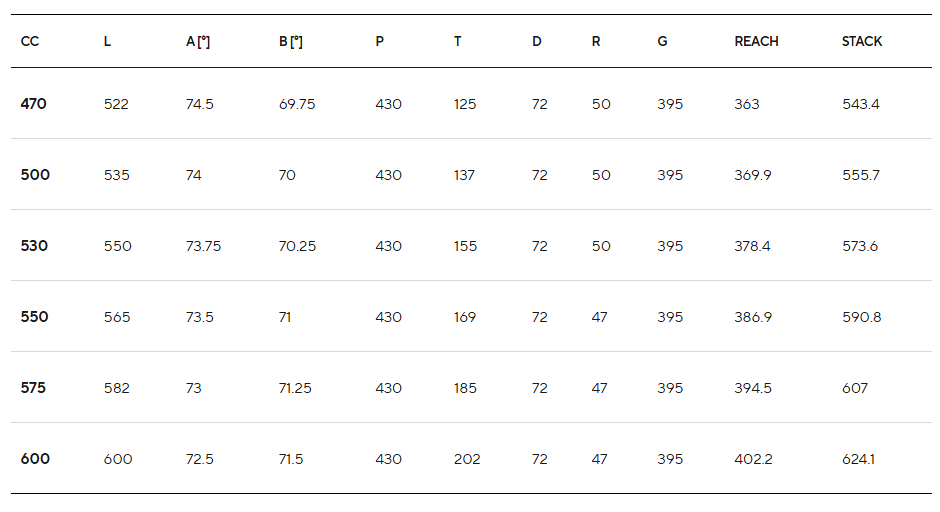Viewport: 940px width, 512px height.
Task: Click the stack value 543.4
Action: tap(860, 104)
